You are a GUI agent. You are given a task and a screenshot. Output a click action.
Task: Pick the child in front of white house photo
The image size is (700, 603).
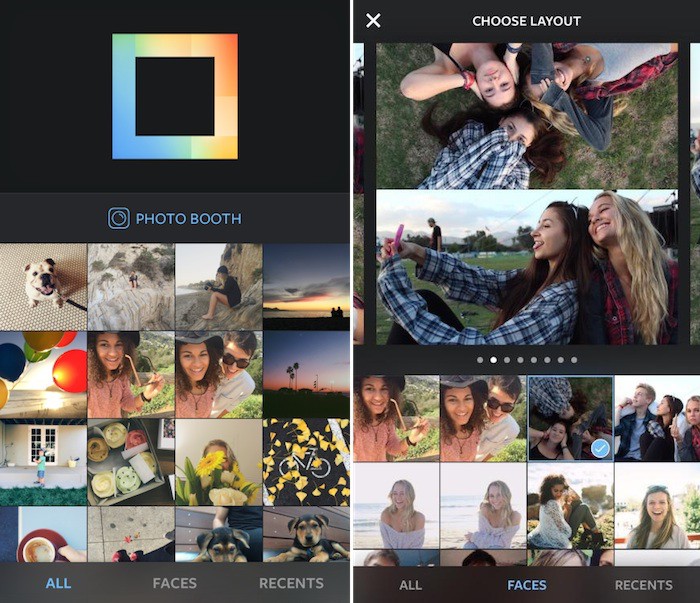[x=43, y=462]
